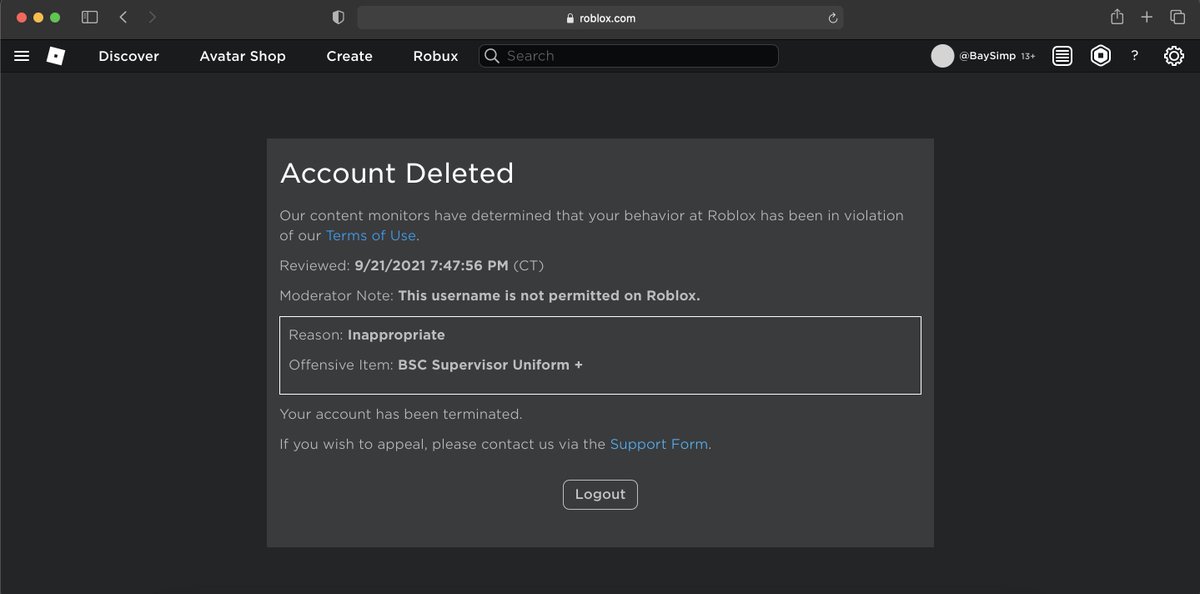The image size is (1200, 594).
Task: Click the help question mark icon
Action: 1134,56
